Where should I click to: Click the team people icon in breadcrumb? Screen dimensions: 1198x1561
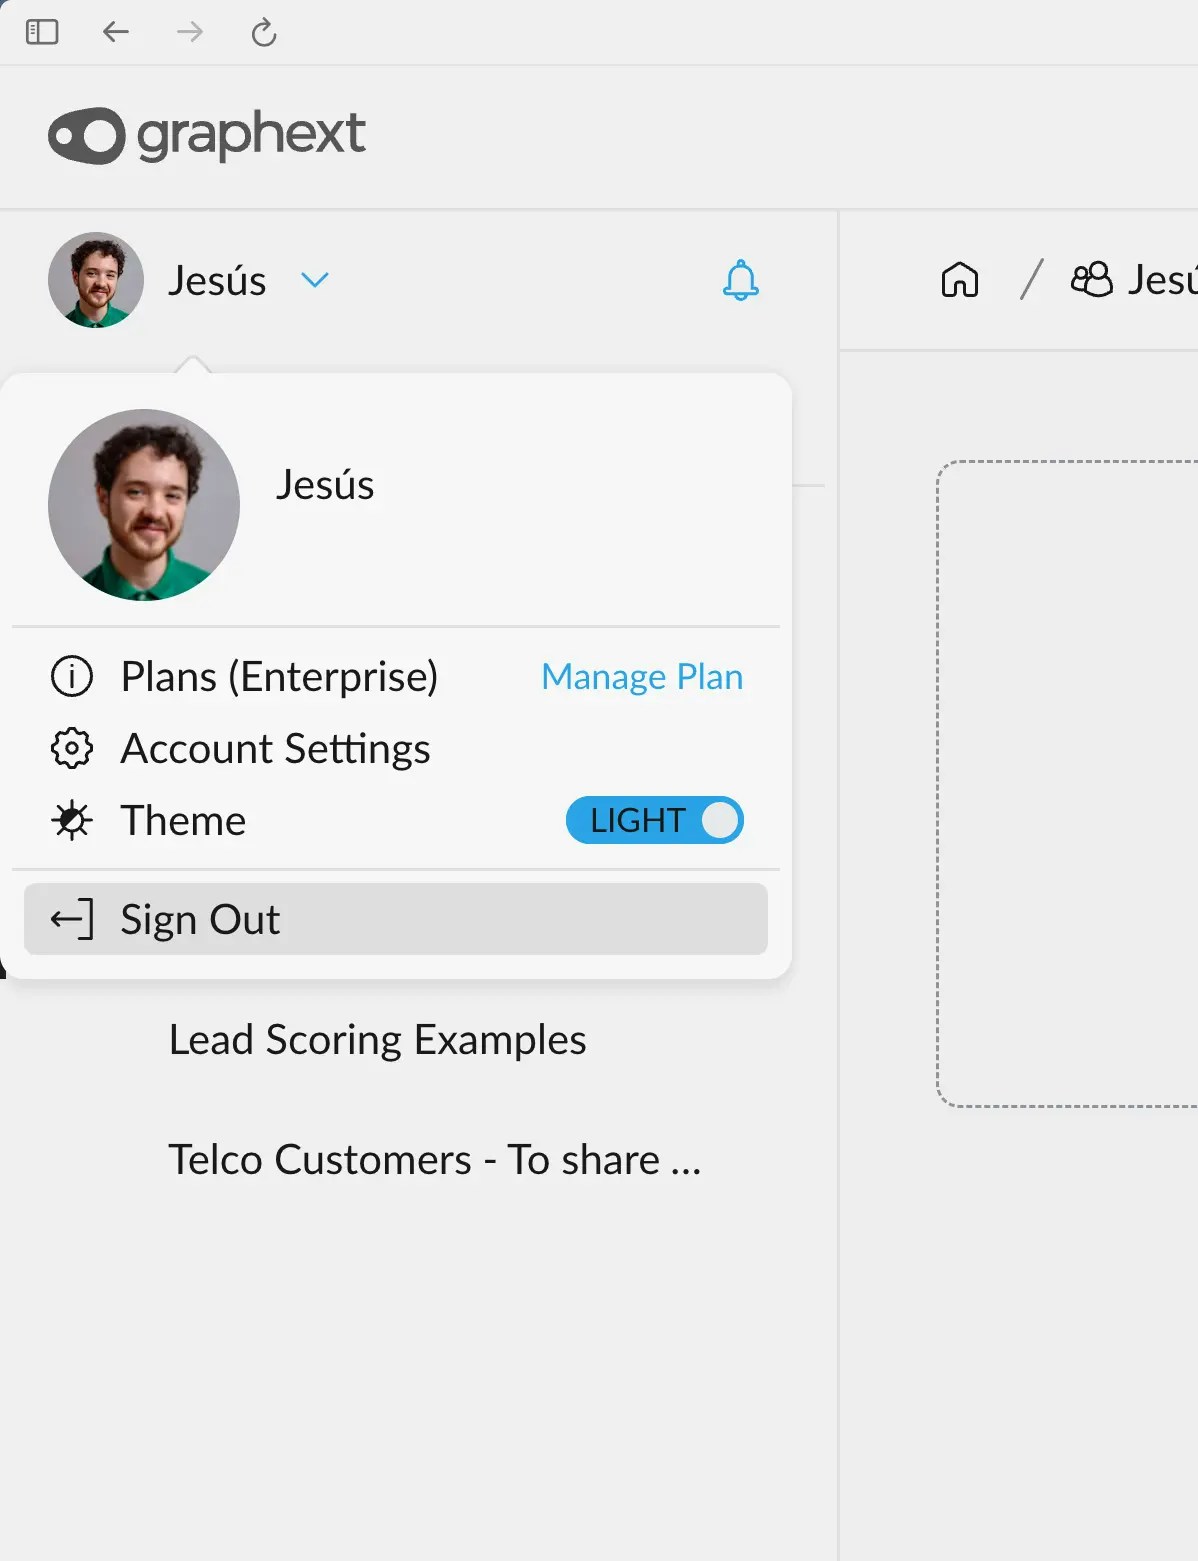[1091, 280]
